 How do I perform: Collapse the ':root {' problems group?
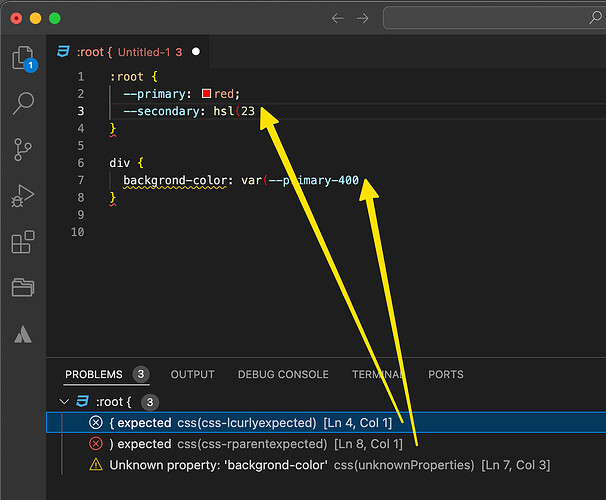tap(65, 402)
